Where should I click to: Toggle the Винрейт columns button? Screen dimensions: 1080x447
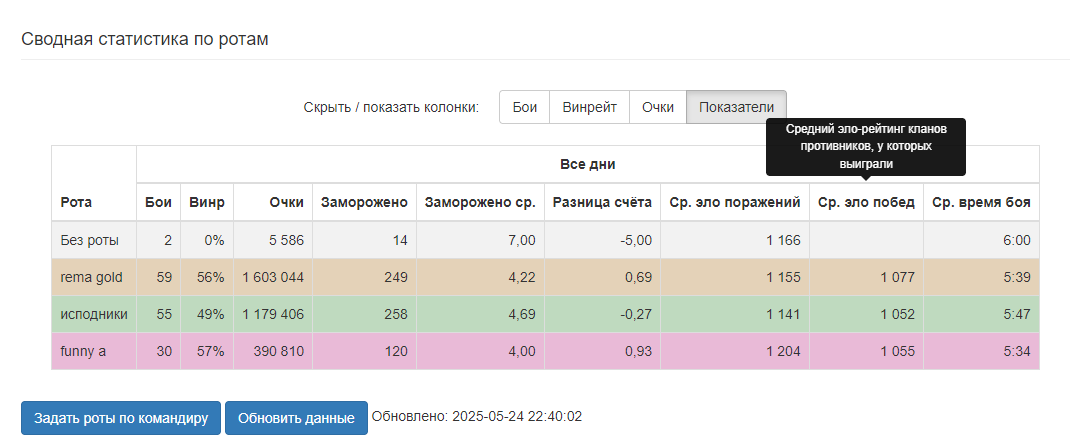590,107
